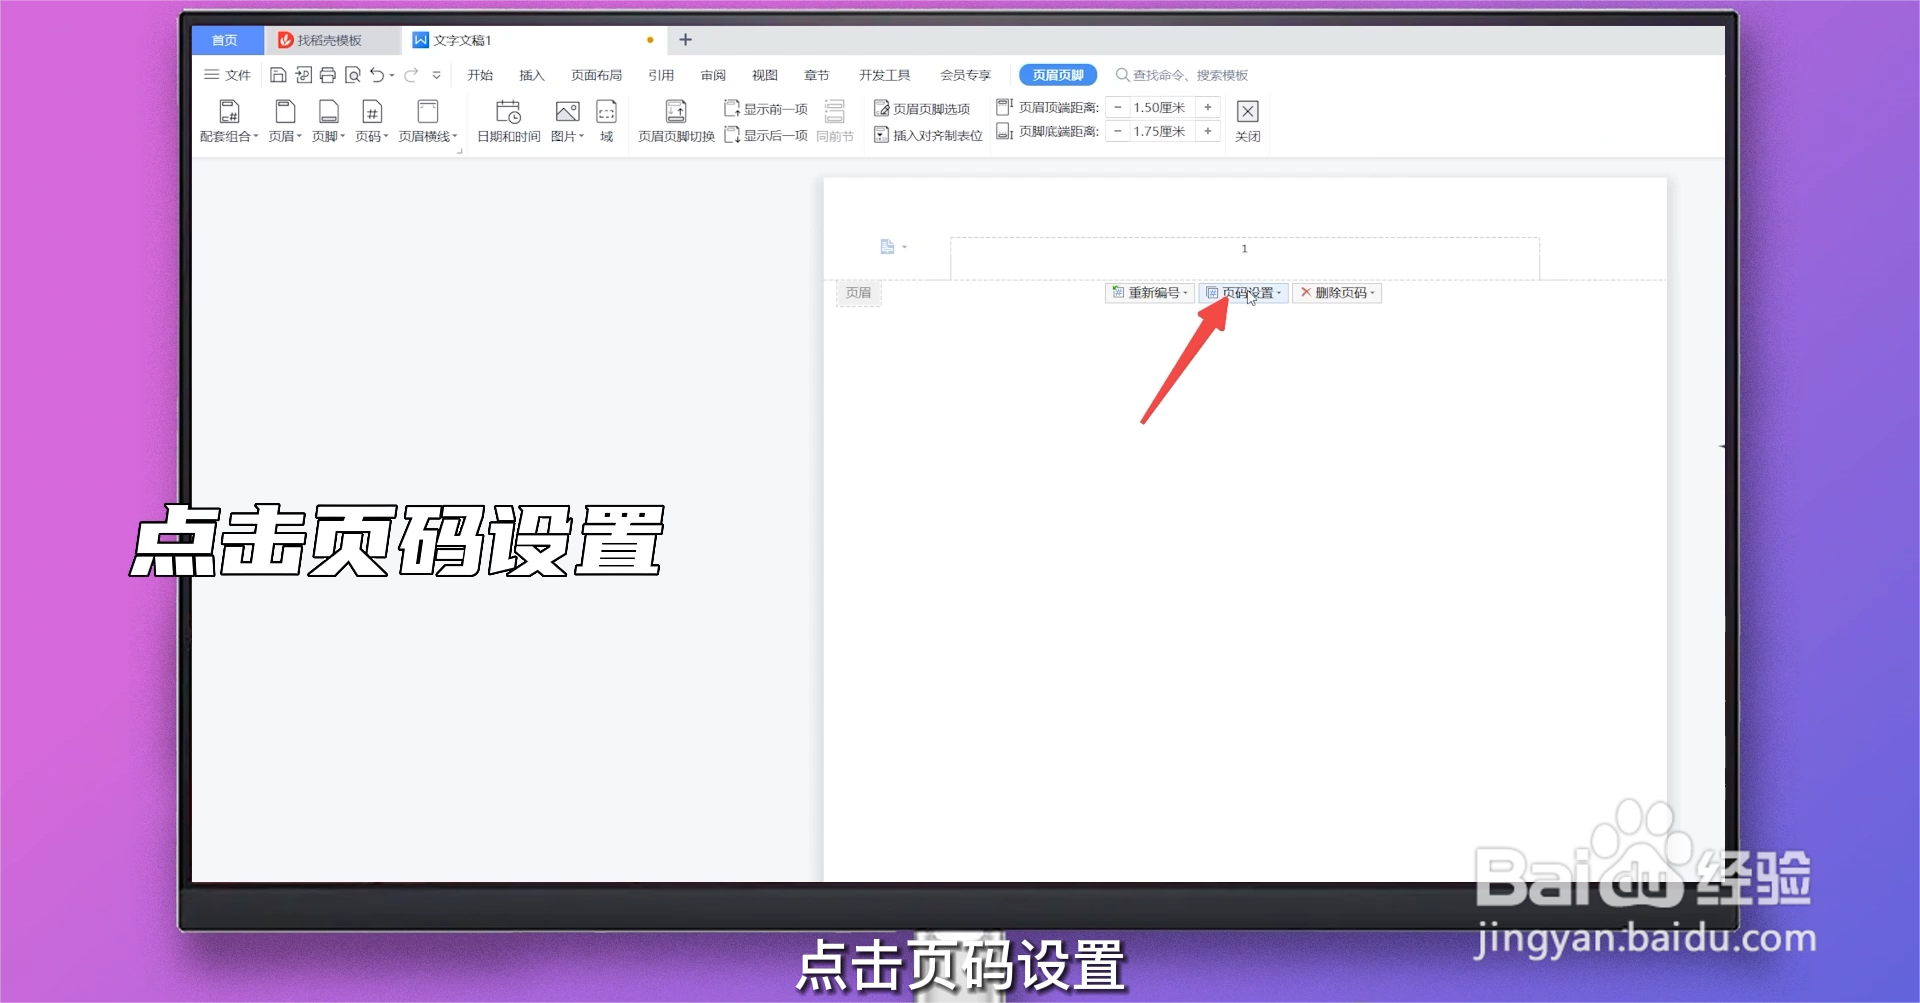
Task: Click 关闭 to close header footer mode
Action: click(x=1247, y=121)
